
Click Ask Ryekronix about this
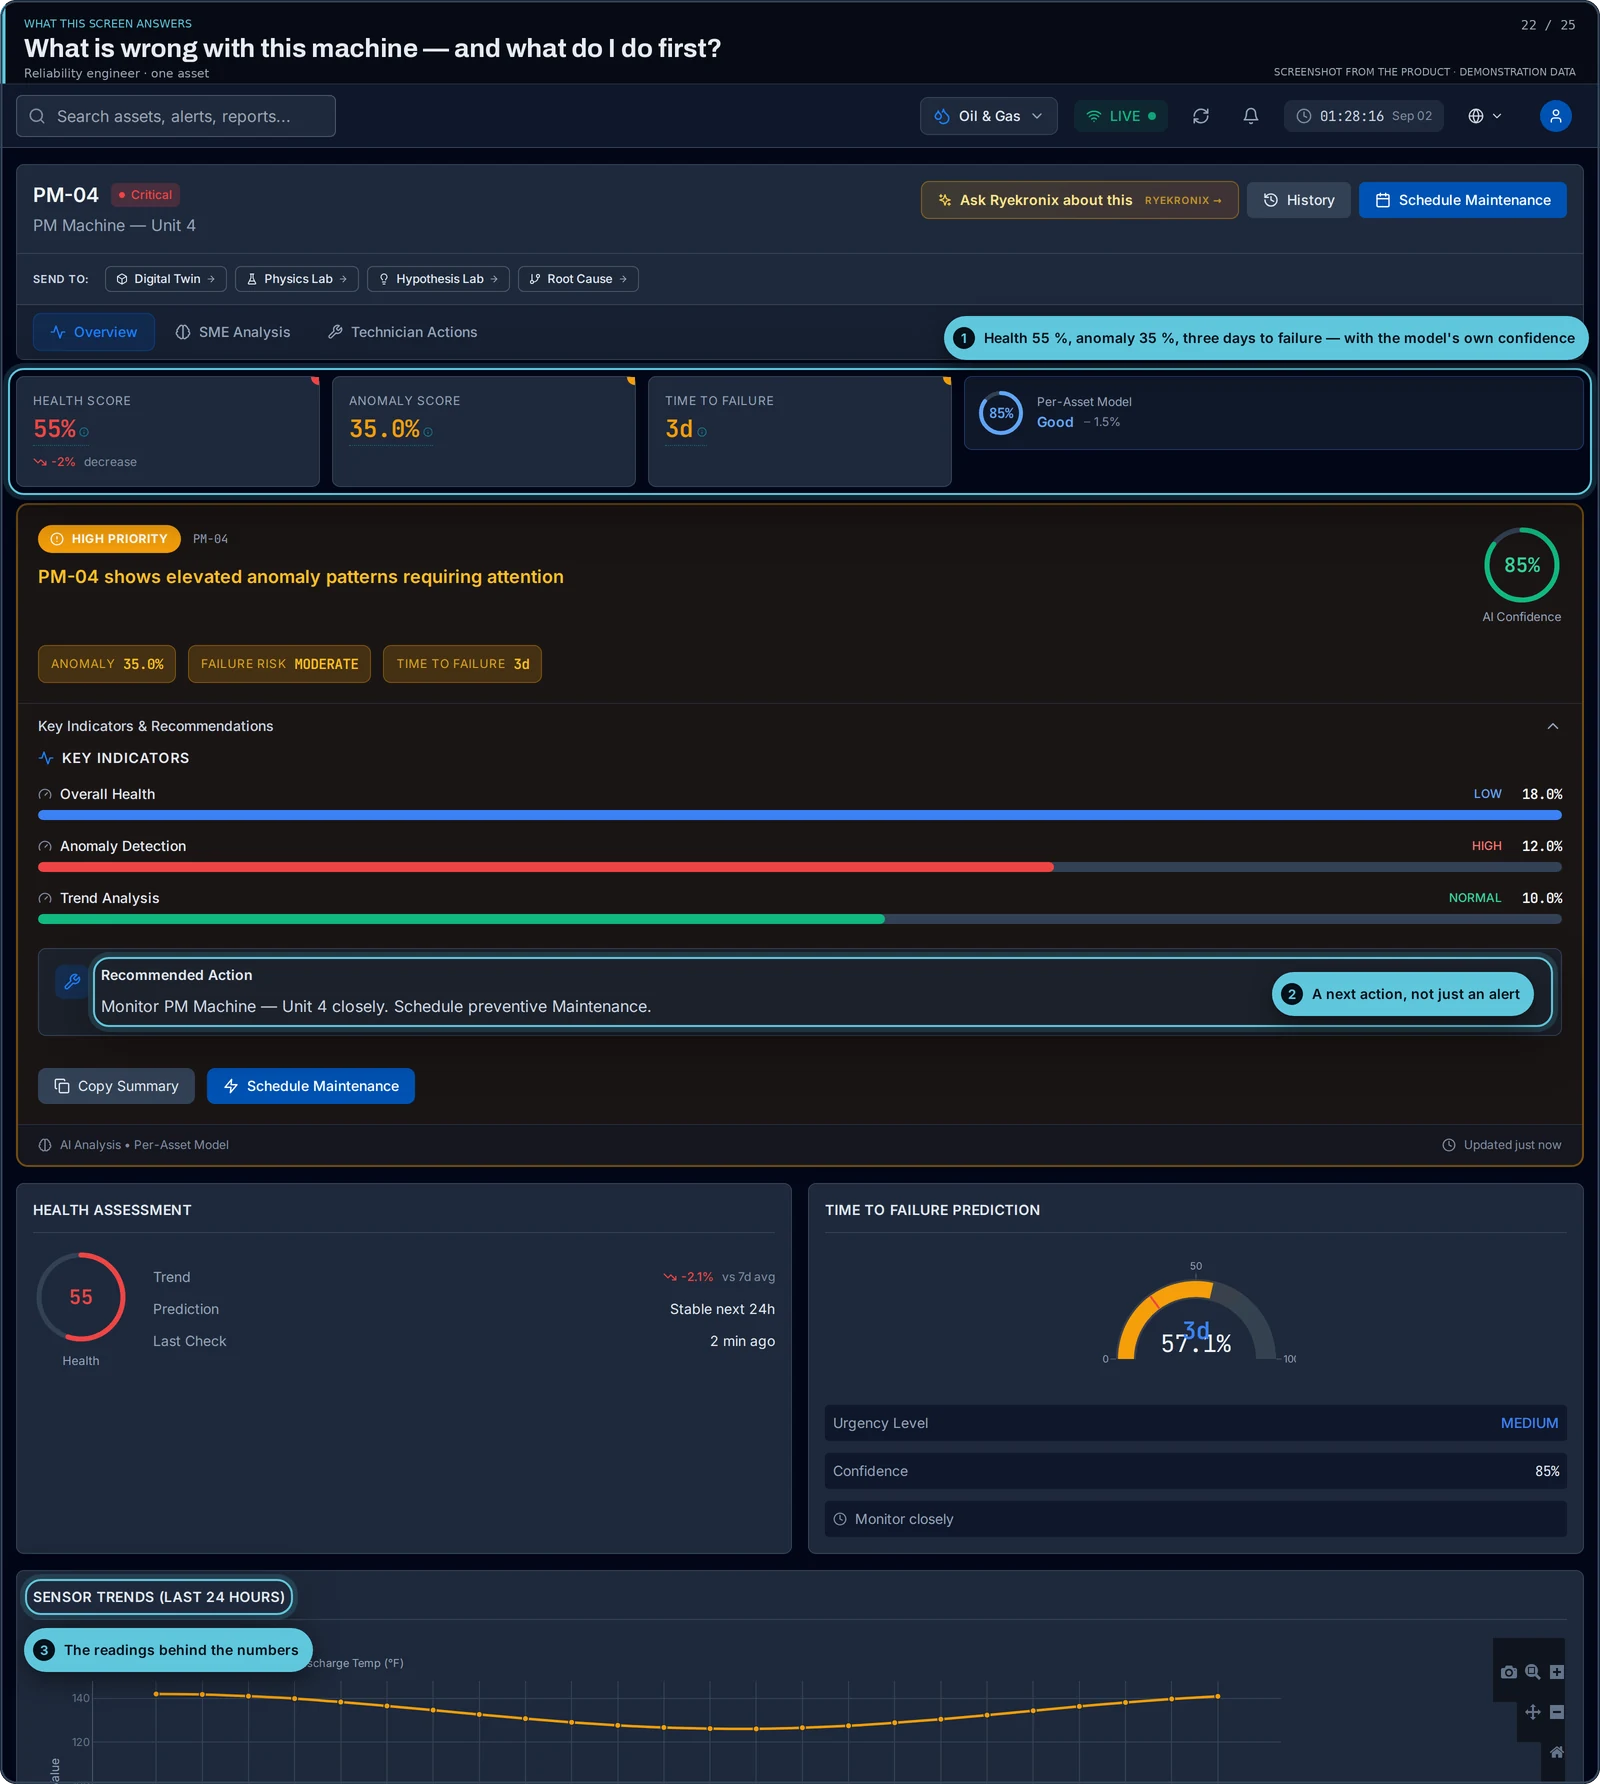click(1079, 200)
